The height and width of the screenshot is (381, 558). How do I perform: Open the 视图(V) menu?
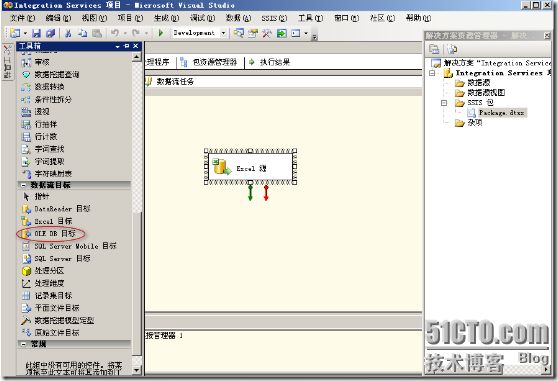(94, 18)
